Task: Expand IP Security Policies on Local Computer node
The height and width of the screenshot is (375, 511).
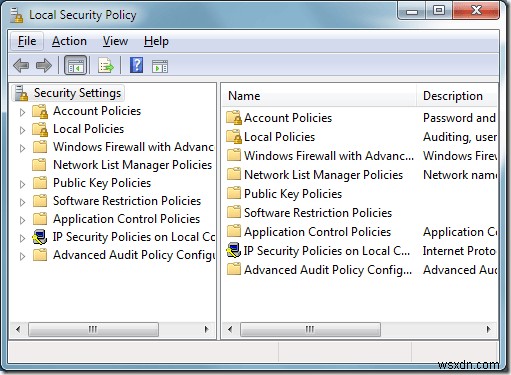Action: pyautogui.click(x=22, y=238)
